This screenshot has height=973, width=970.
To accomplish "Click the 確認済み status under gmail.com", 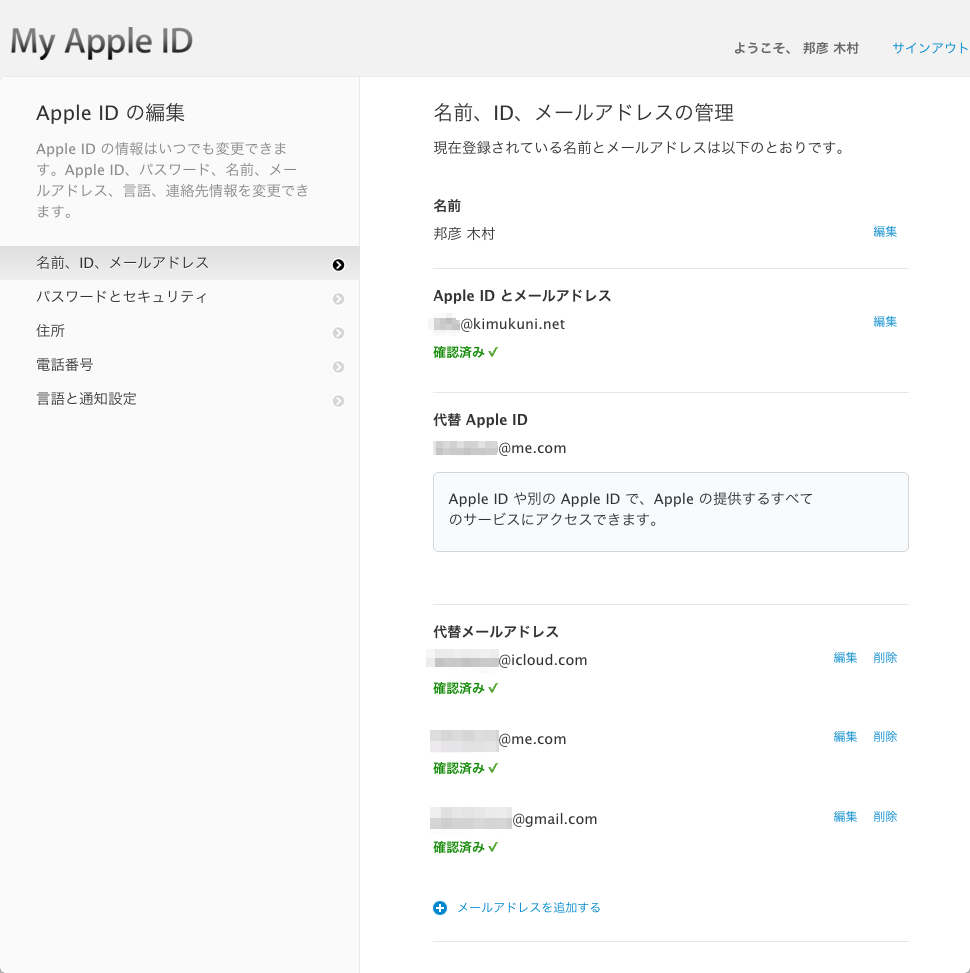I will click(x=465, y=847).
